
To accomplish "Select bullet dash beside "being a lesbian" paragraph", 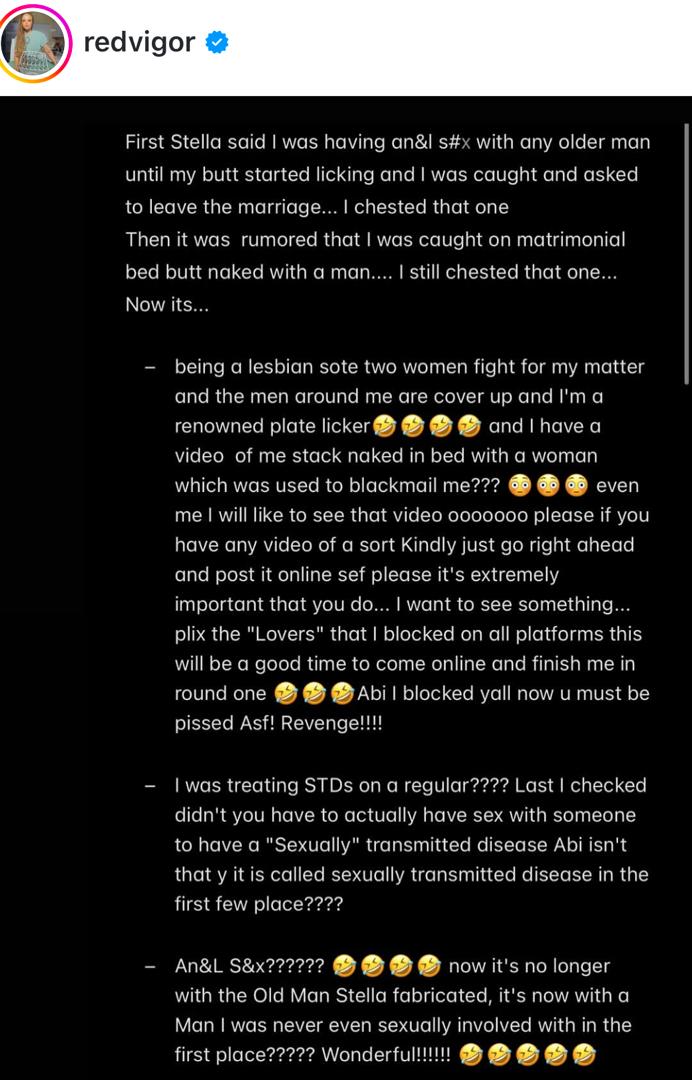I will (x=150, y=367).
